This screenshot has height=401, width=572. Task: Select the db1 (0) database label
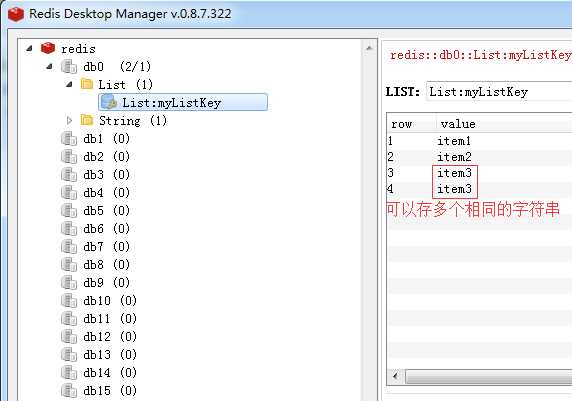coord(106,139)
